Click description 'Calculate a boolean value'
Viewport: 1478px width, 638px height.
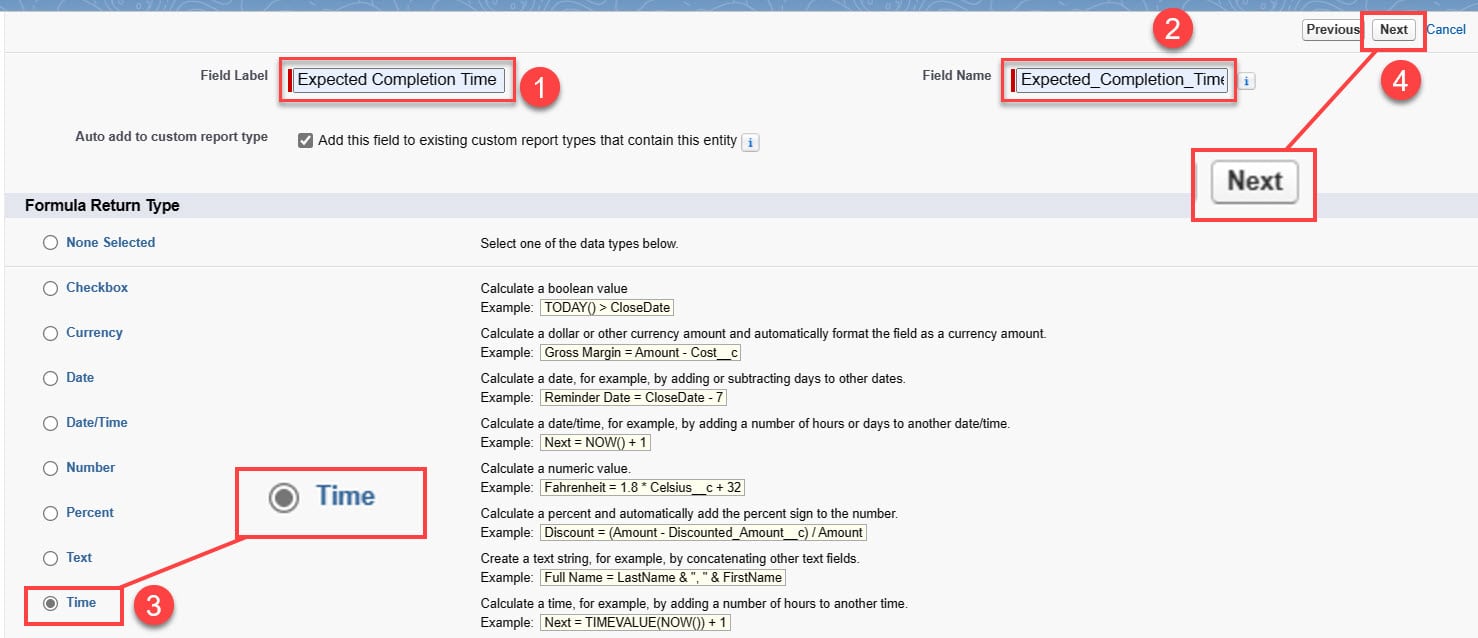pyautogui.click(x=554, y=288)
